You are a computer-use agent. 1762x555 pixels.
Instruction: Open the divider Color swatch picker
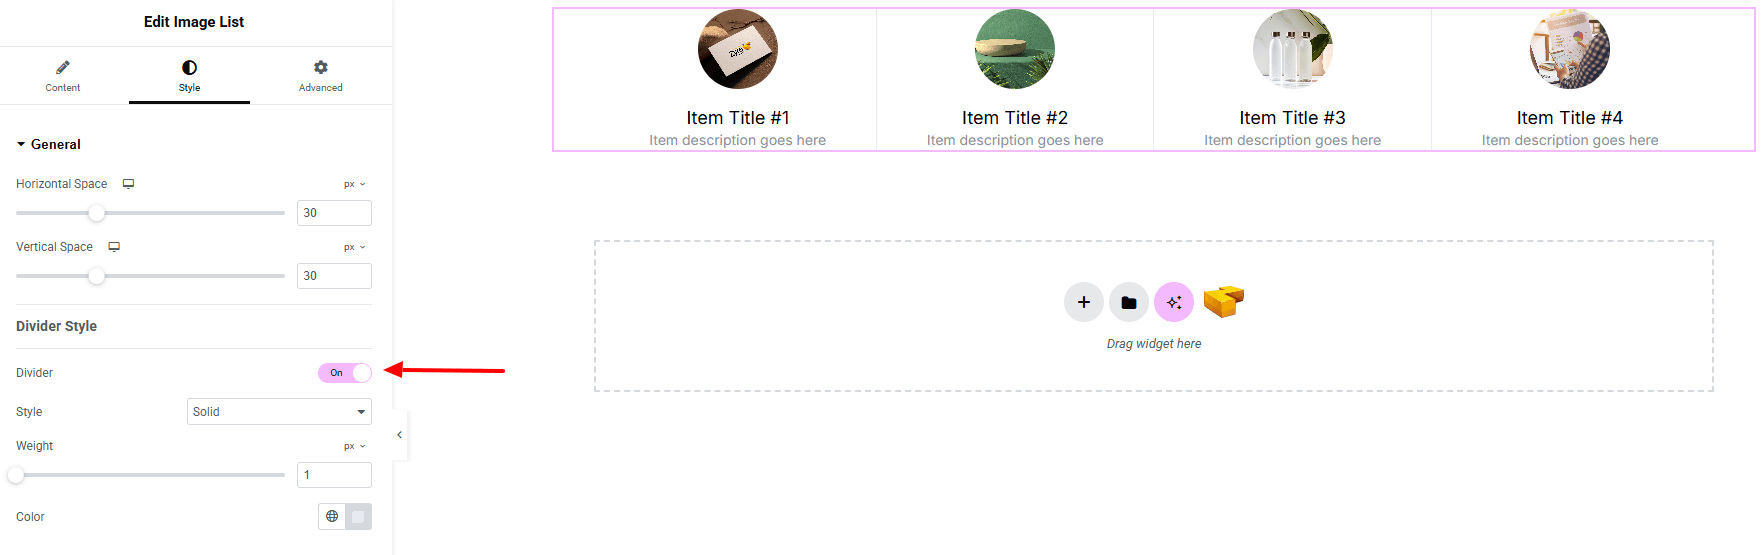[x=358, y=517]
